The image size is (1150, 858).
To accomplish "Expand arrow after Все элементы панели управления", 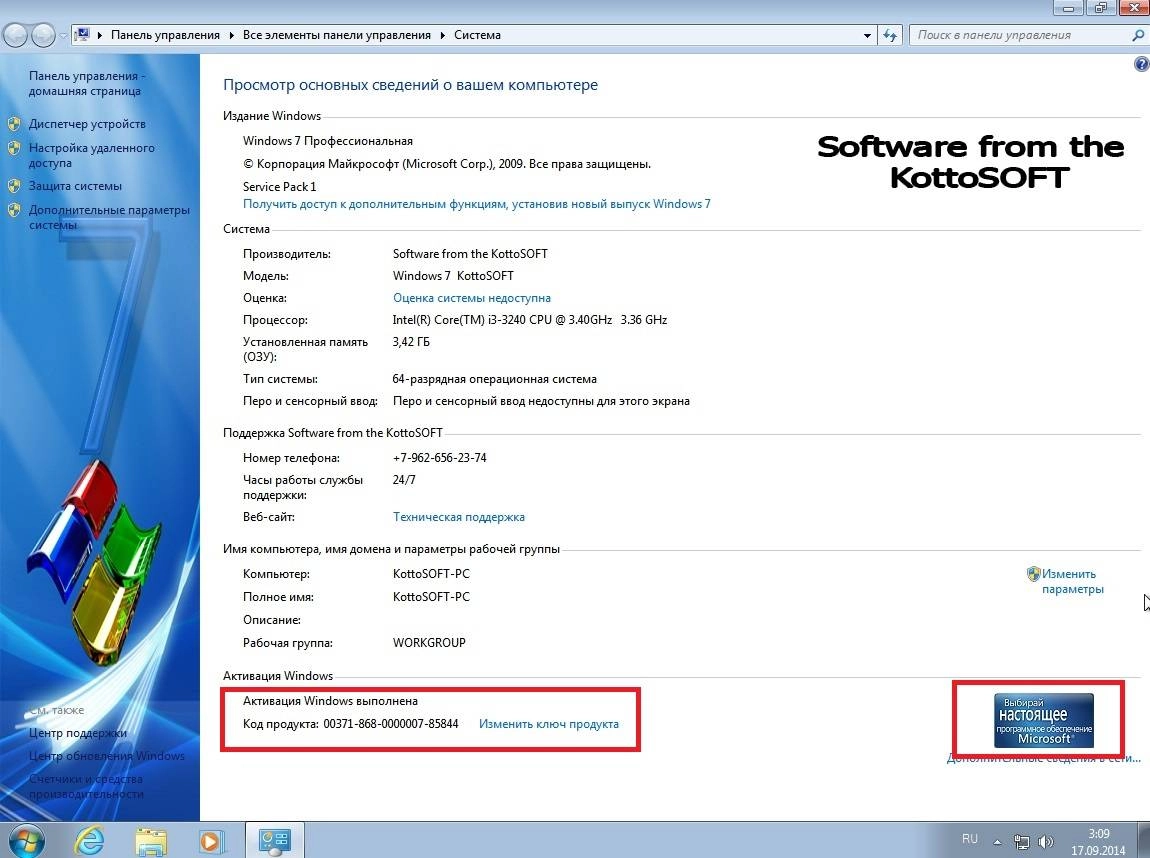I will click(x=442, y=35).
